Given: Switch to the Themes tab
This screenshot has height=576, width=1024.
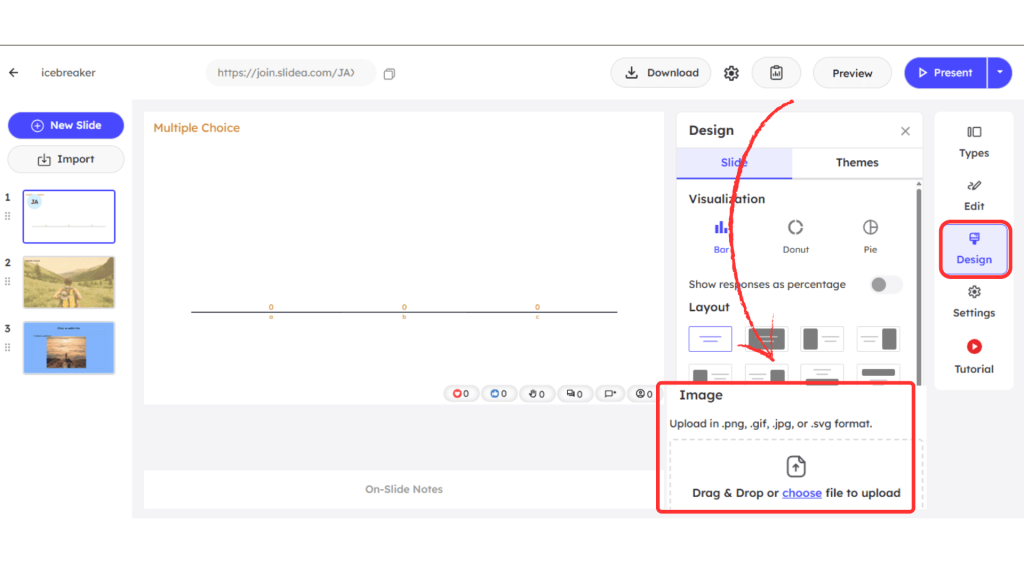Looking at the screenshot, I should coord(856,162).
